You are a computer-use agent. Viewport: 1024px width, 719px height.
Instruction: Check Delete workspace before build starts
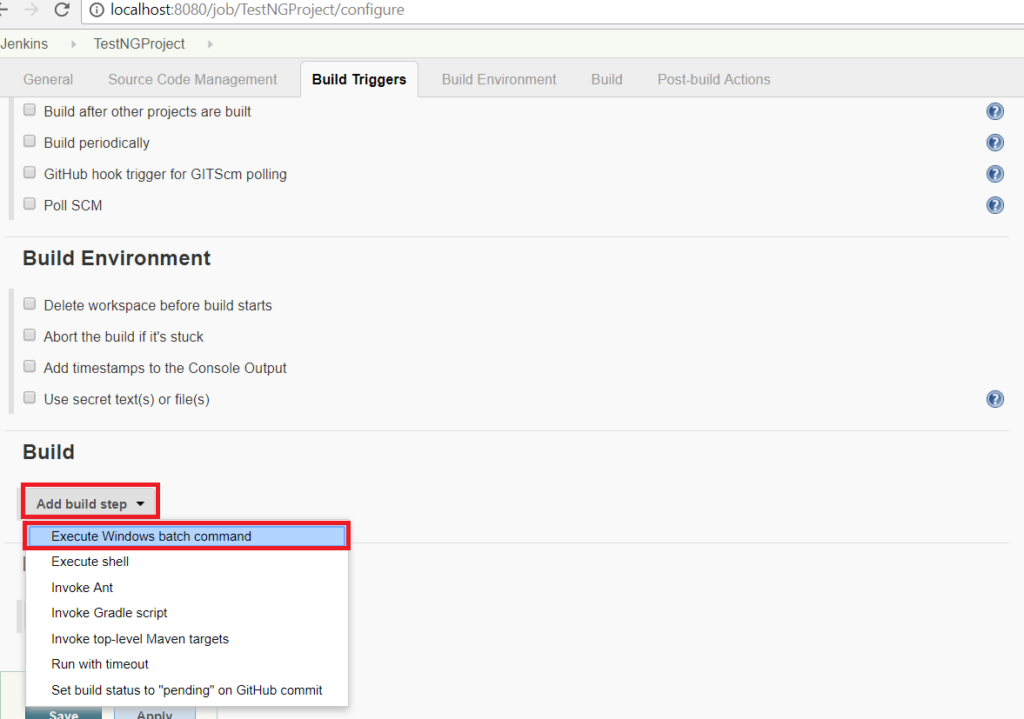(x=30, y=304)
